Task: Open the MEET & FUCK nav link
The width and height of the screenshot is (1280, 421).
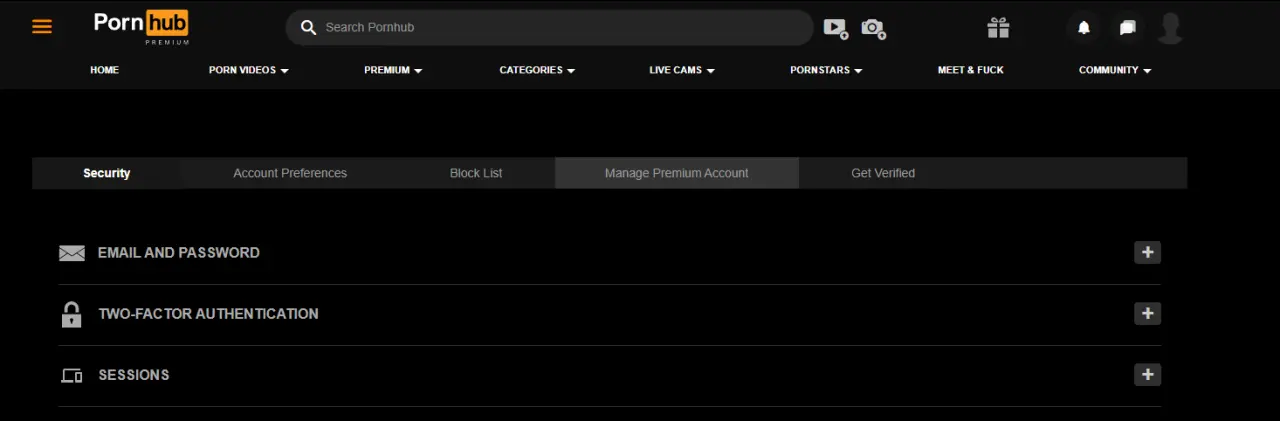Action: tap(970, 70)
